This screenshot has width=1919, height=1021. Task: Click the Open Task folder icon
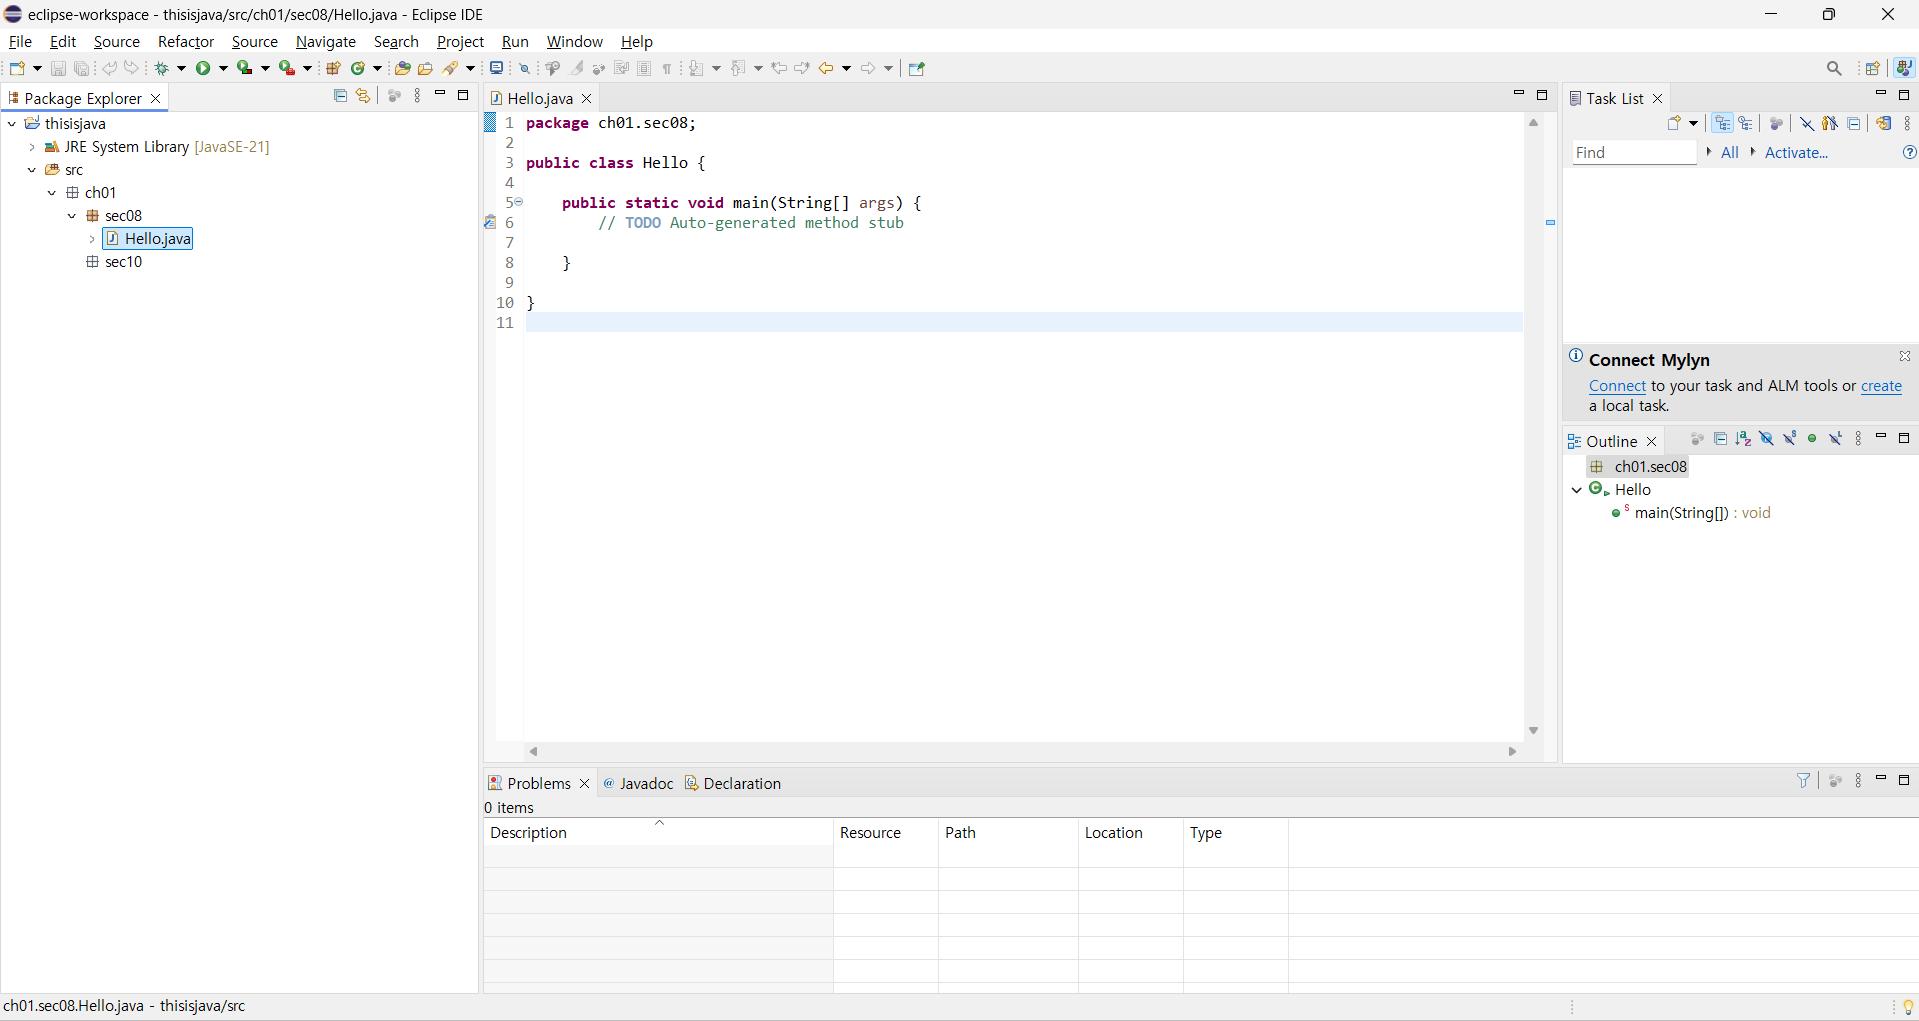(x=426, y=68)
